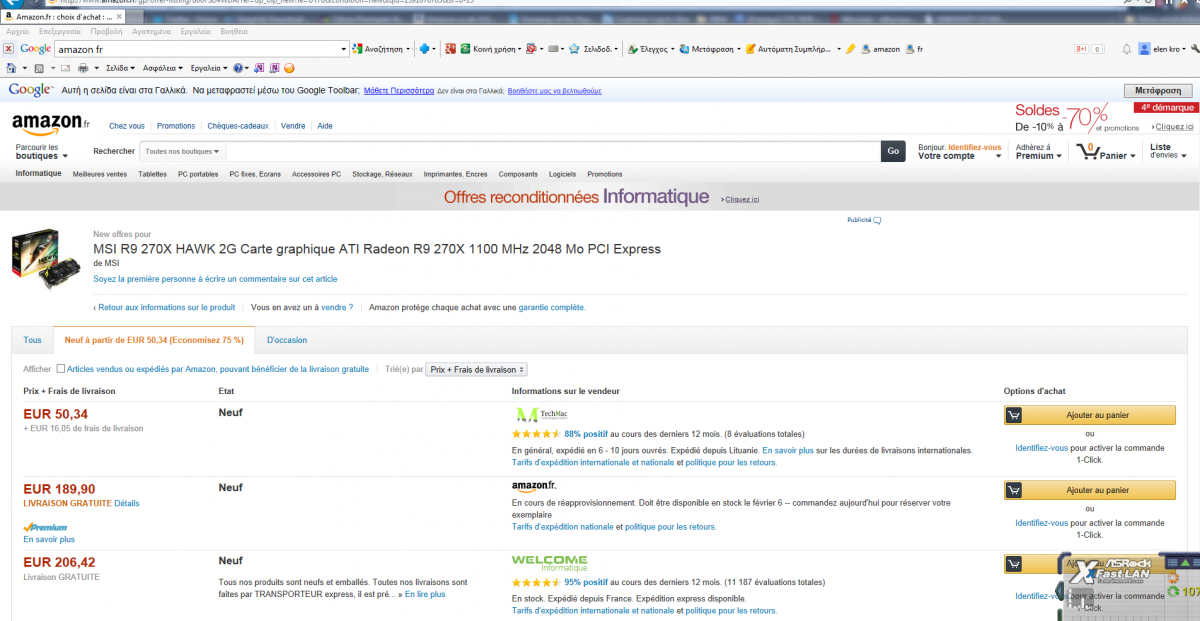Click the TechMac seller logo
The width and height of the screenshot is (1200, 621).
click(x=540, y=414)
